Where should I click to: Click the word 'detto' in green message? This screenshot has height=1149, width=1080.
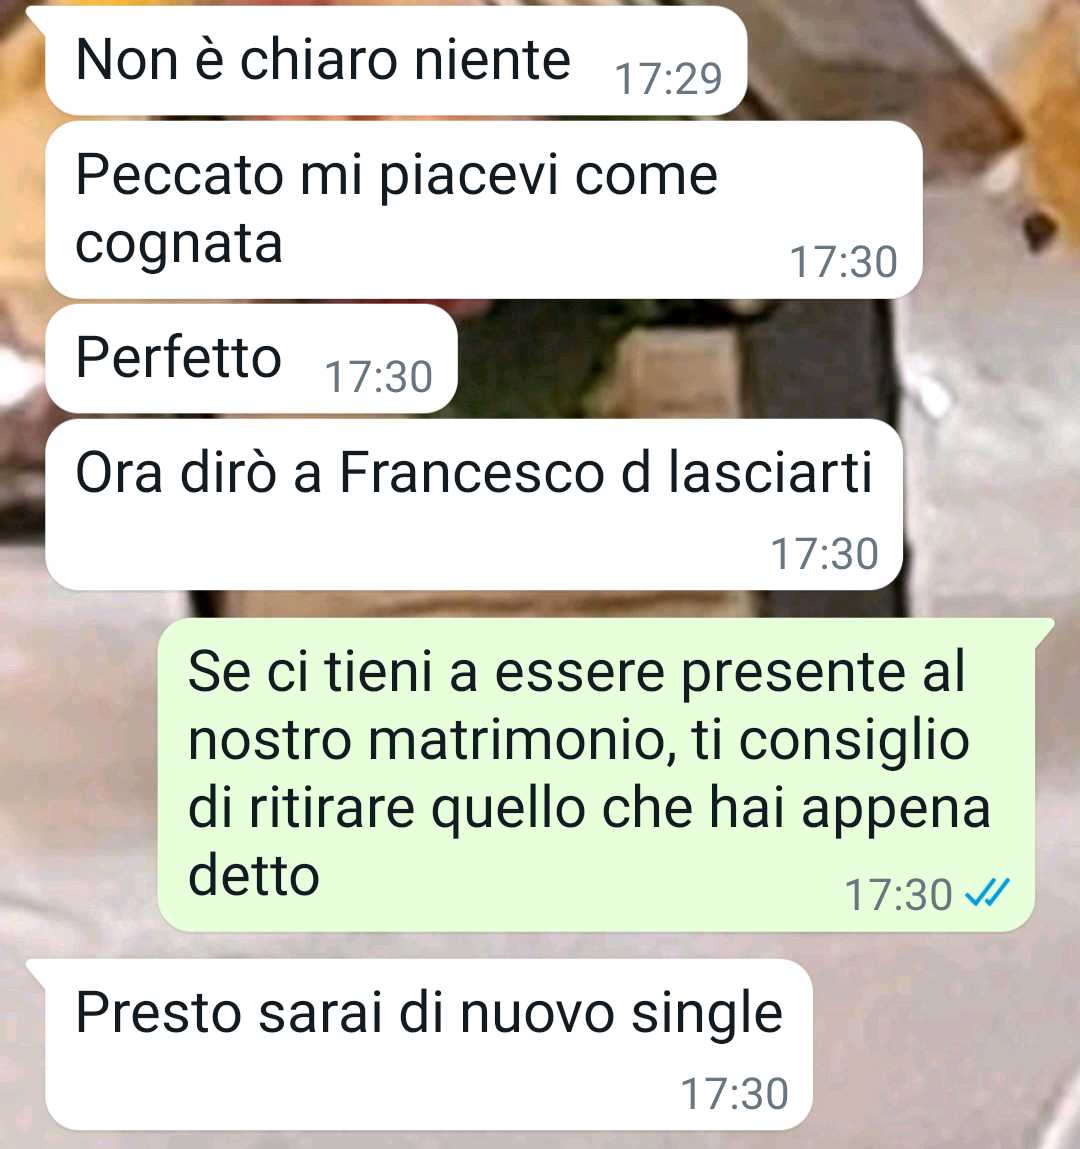254,876
